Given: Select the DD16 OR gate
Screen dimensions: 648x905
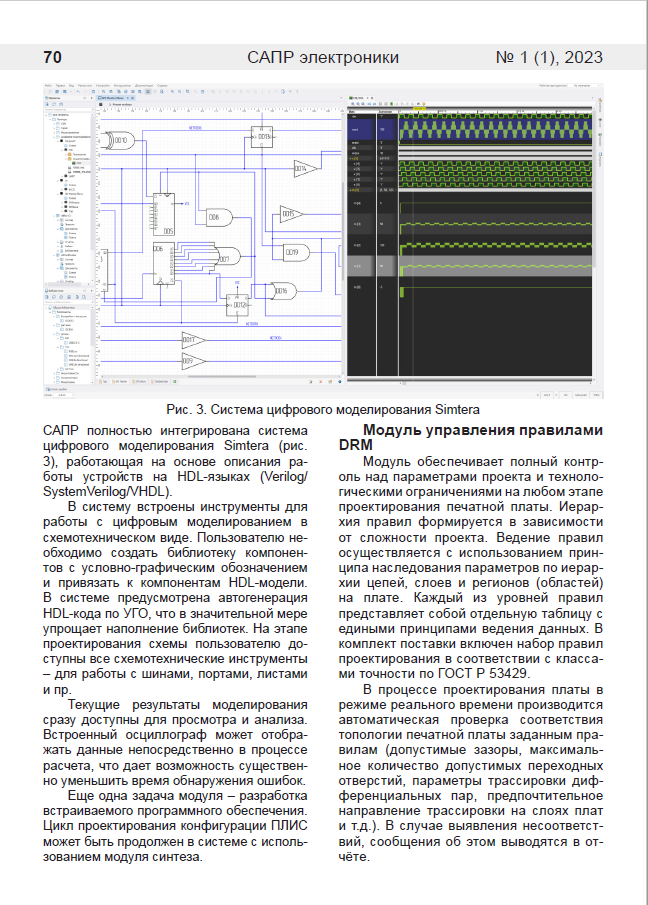Looking at the screenshot, I should tap(283, 291).
